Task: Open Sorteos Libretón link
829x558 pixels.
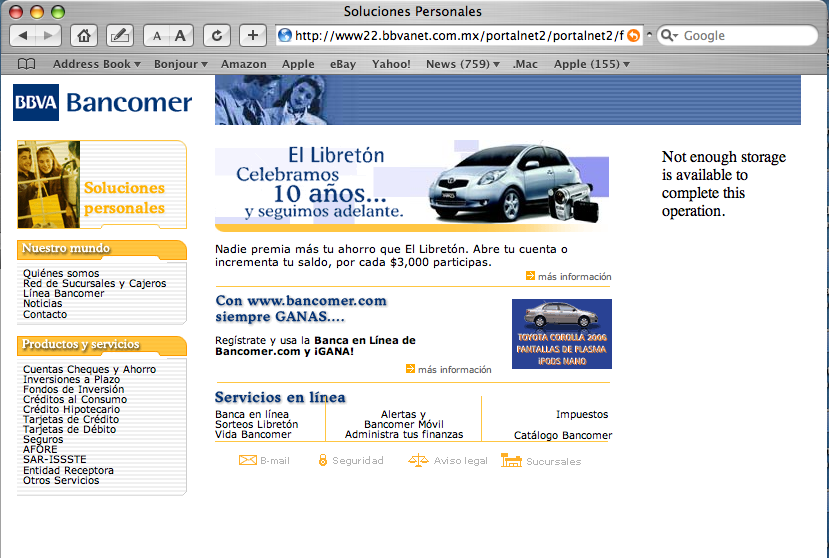Action: point(257,424)
